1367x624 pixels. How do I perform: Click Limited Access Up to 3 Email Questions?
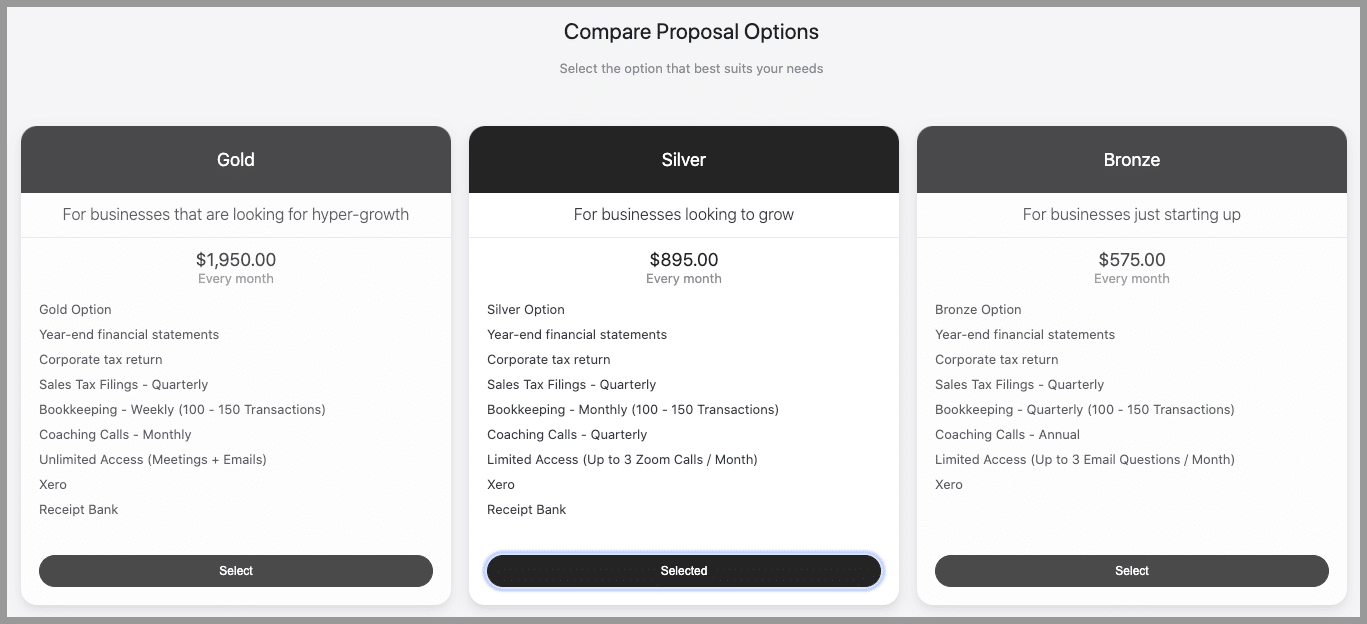pos(1085,460)
